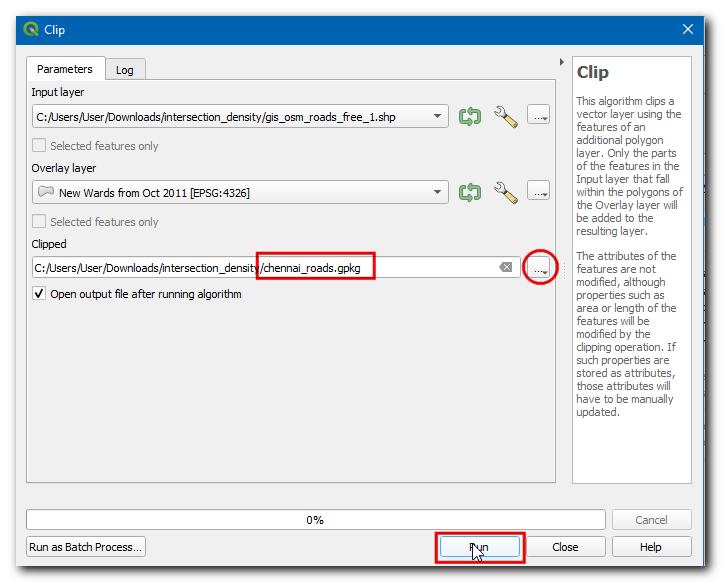Expand the Overlay layer dropdown list
This screenshot has height=583, width=722.
[438, 192]
